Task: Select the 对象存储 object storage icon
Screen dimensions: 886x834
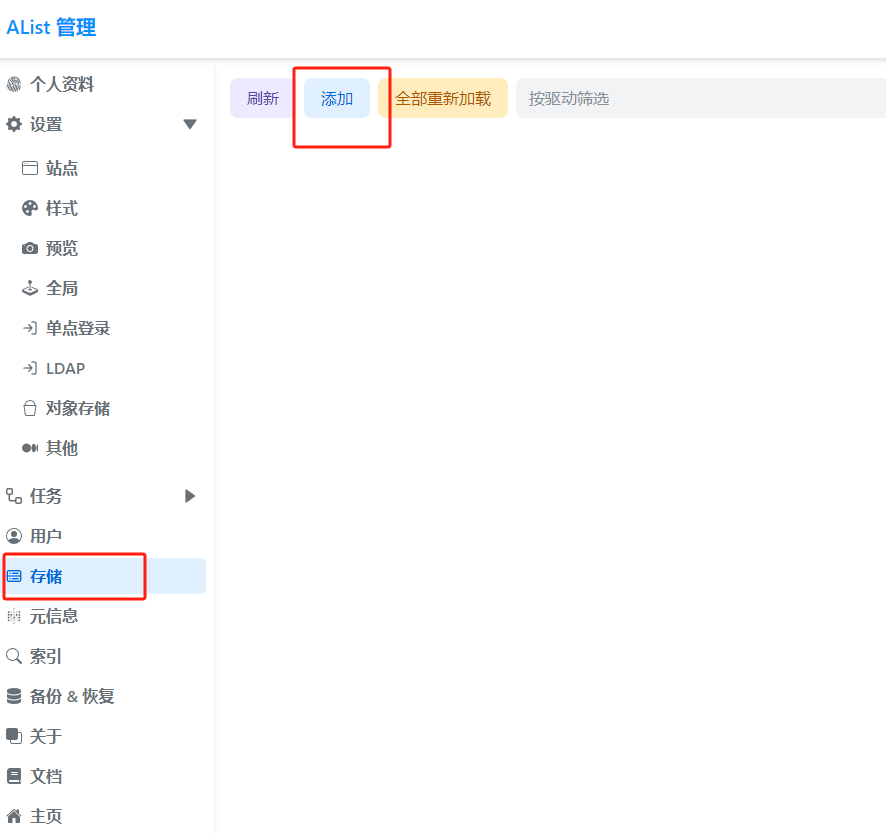Action: point(30,408)
